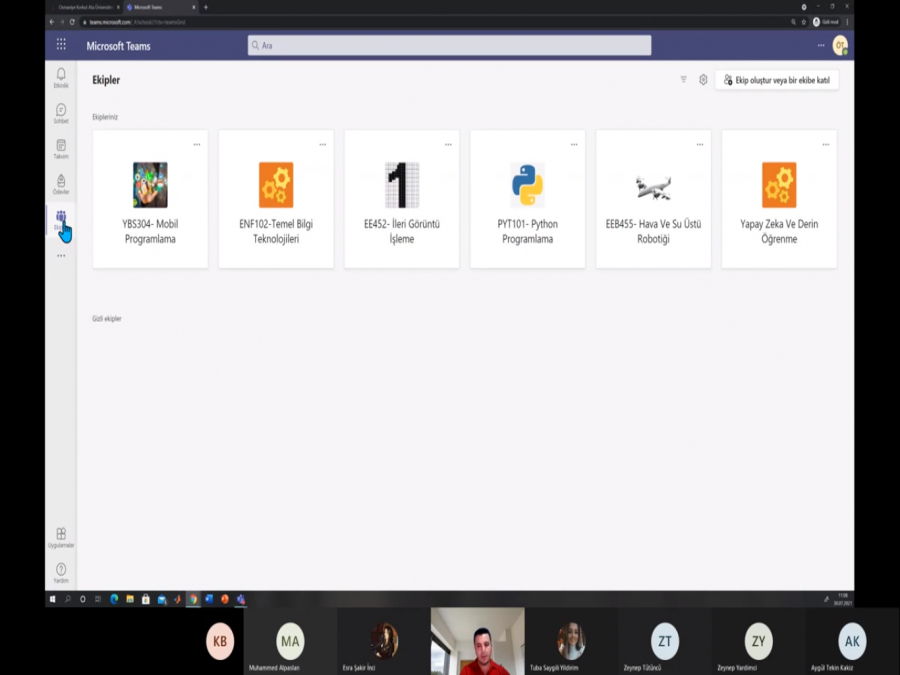Switch to the Osmaniye Korkut Ata browser tab
The height and width of the screenshot is (675, 900).
pyautogui.click(x=85, y=7)
